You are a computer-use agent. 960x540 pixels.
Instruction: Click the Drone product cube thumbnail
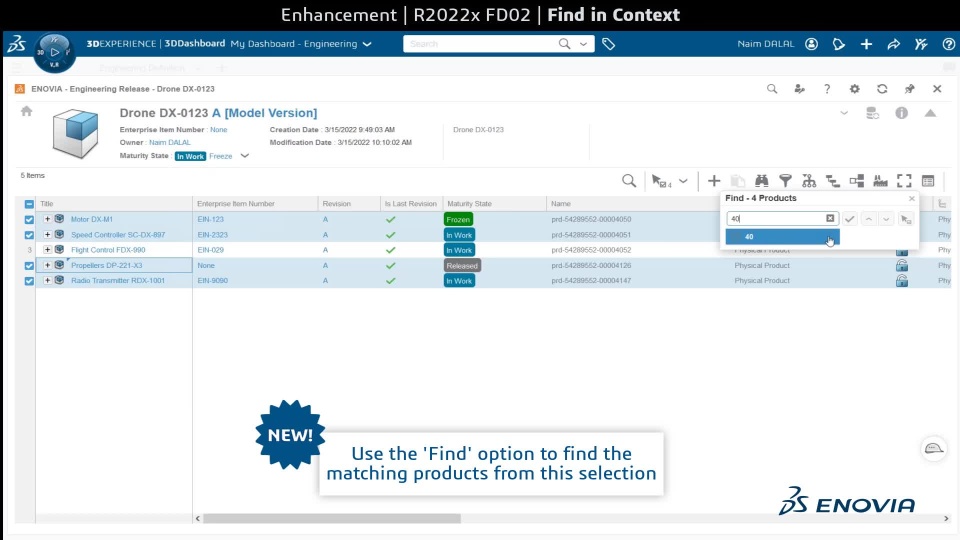coord(75,133)
